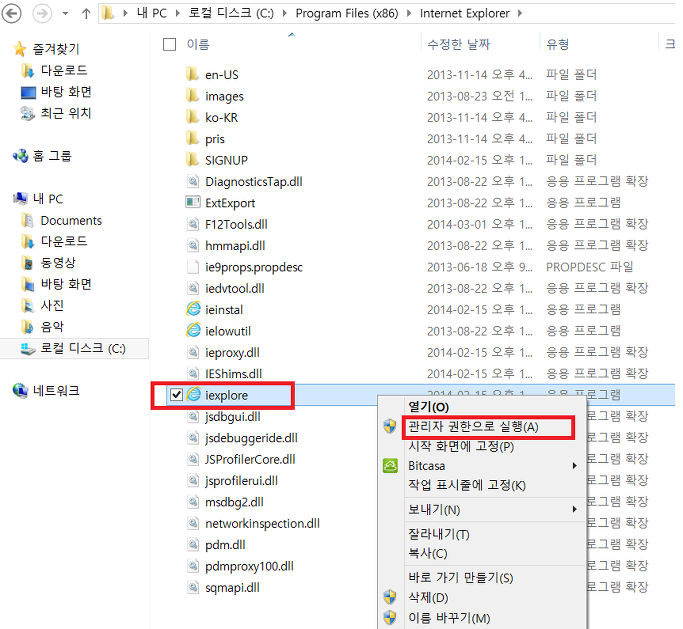Click Program Files (x86) breadcrumb
The height and width of the screenshot is (629, 683).
347,14
